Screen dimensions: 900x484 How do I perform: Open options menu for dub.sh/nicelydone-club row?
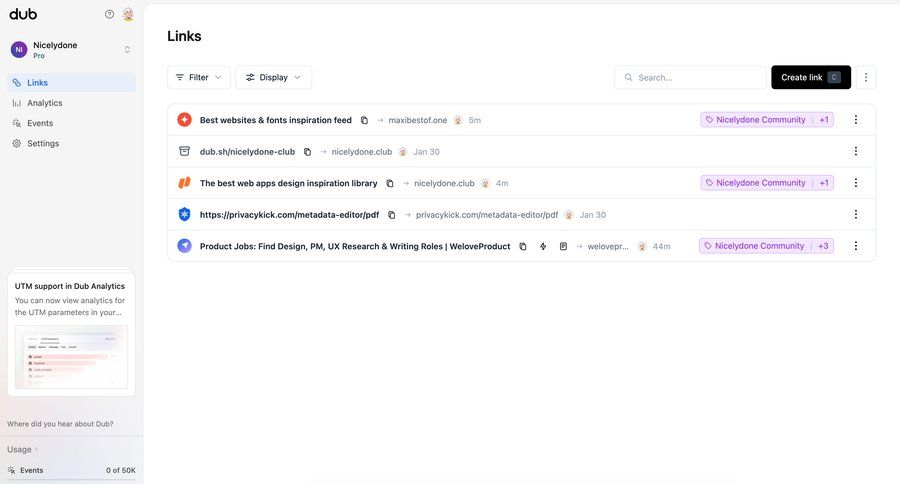(855, 151)
